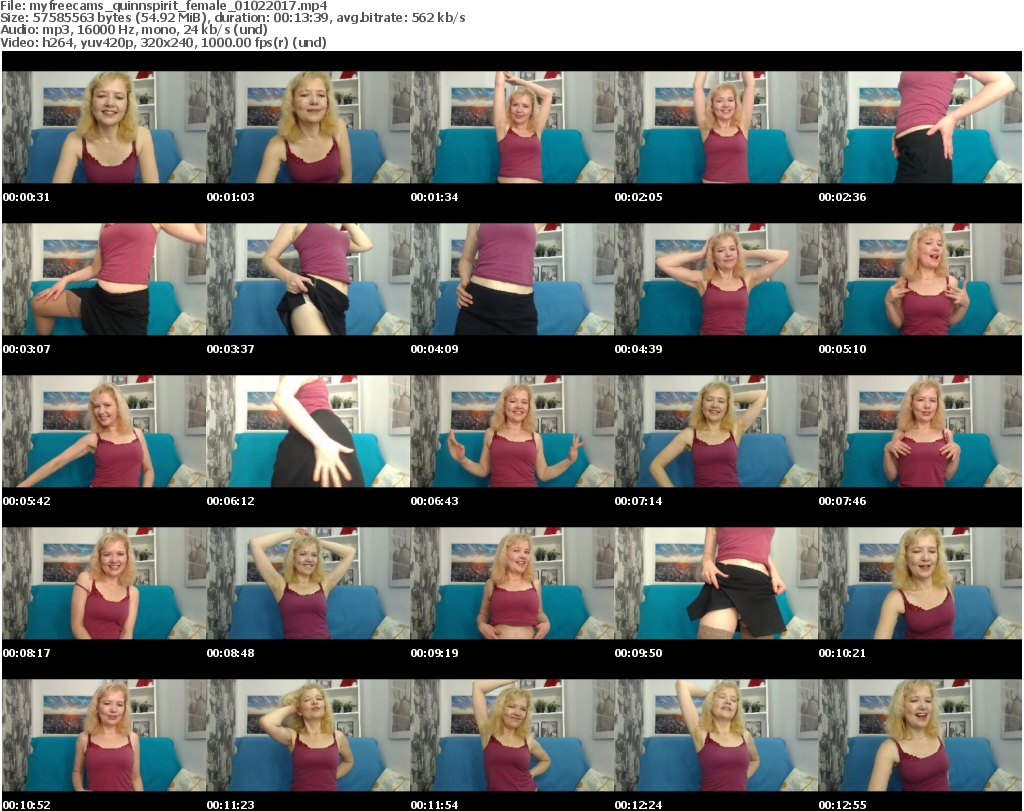
Task: Click the 00:01:03 timestamp label
Action: (x=231, y=197)
